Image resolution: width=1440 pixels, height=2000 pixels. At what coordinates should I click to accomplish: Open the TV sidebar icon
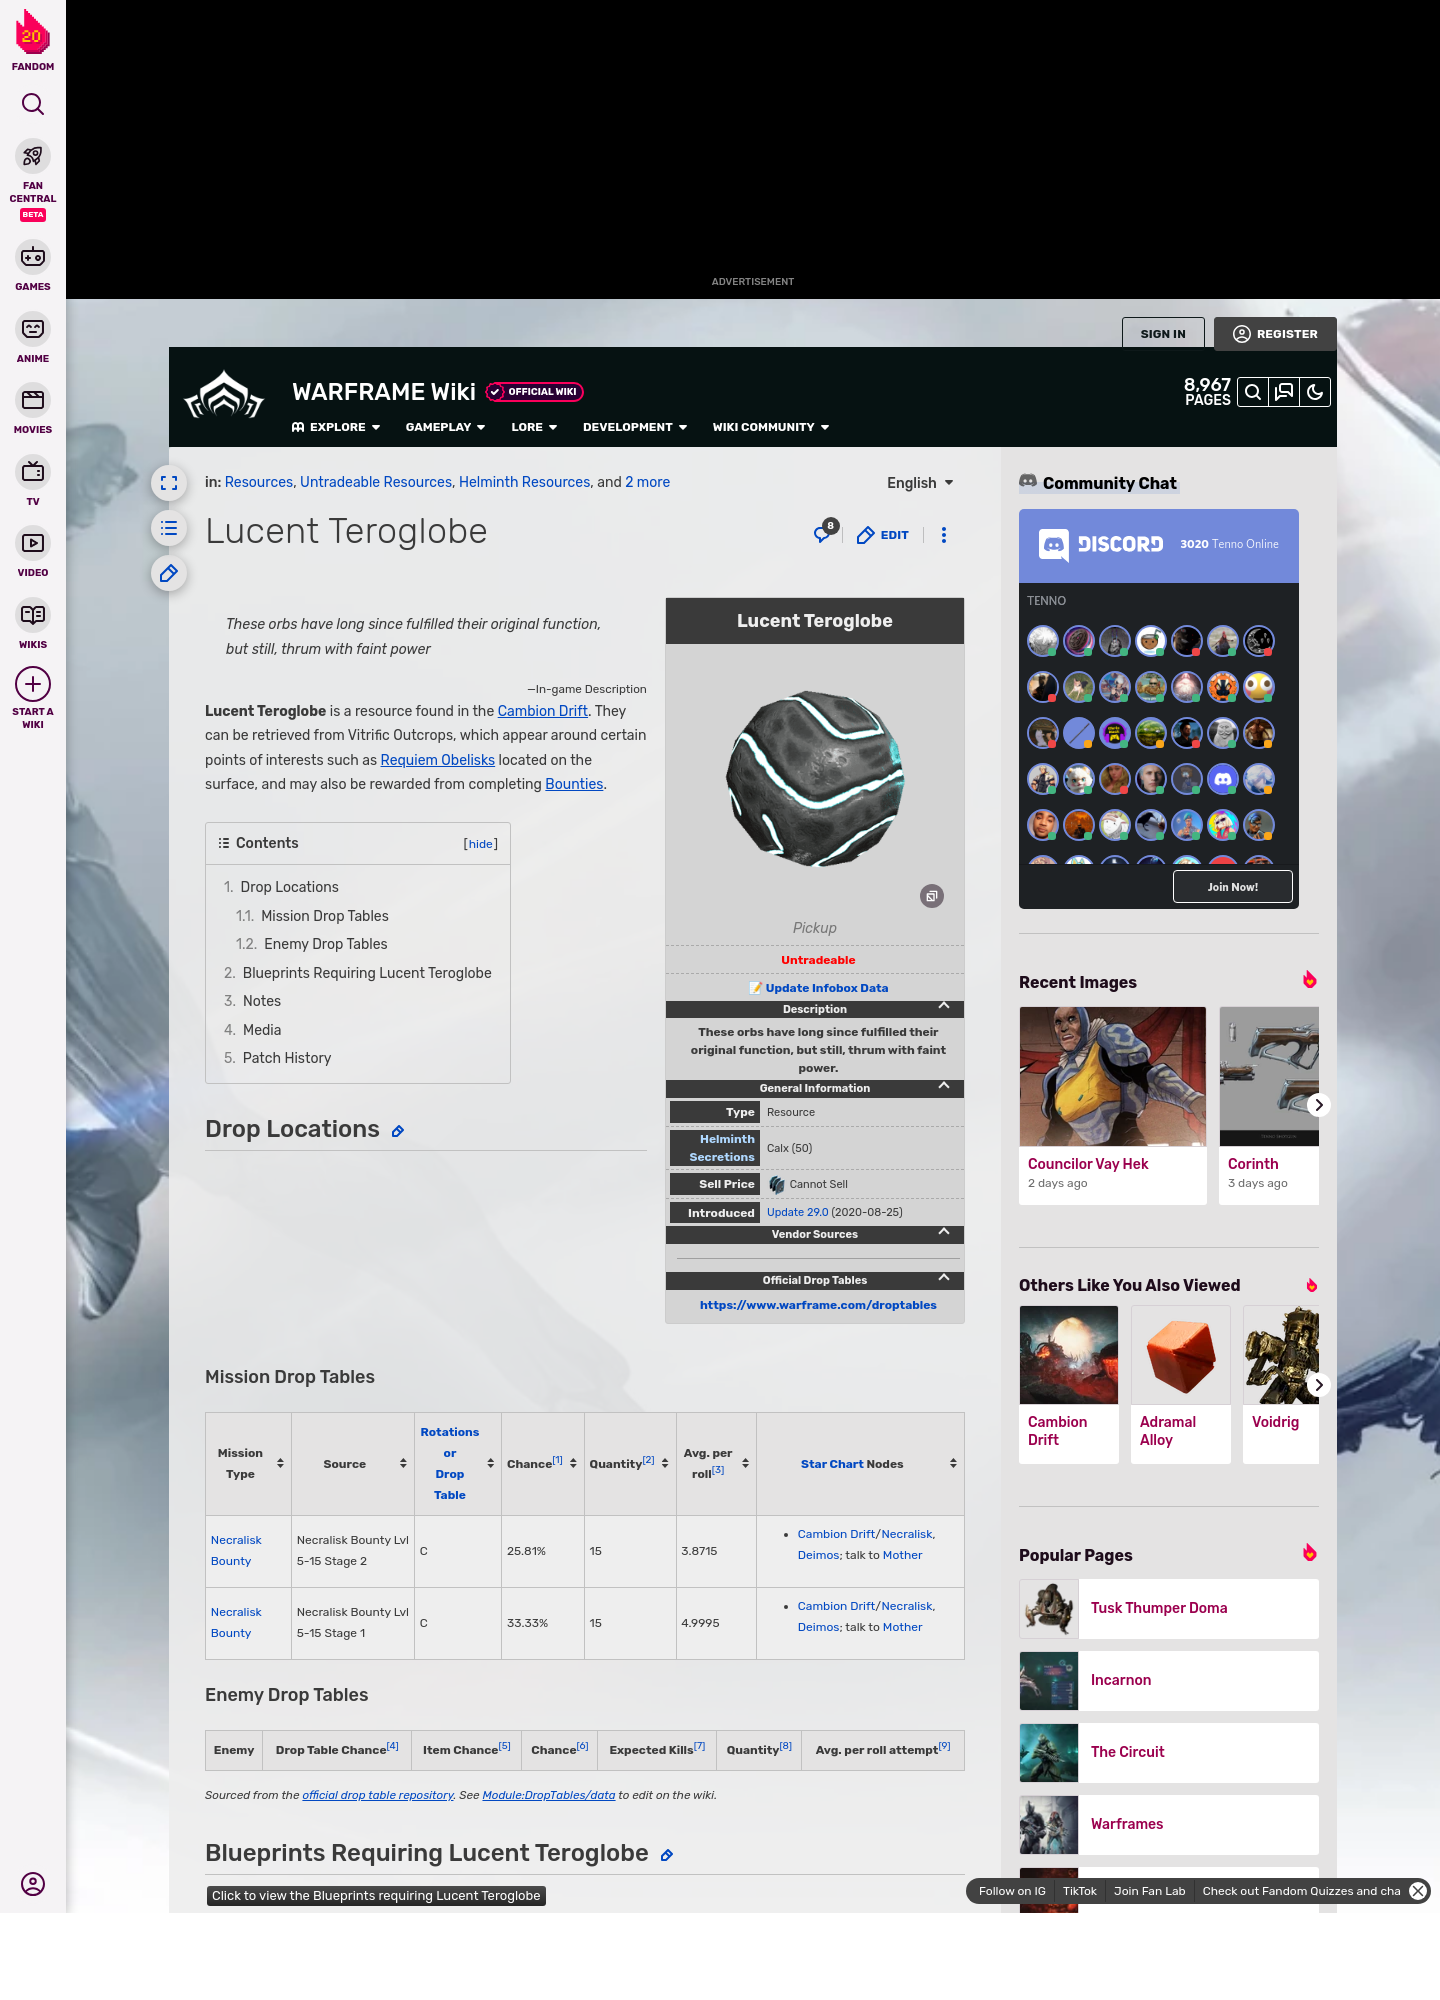33,471
